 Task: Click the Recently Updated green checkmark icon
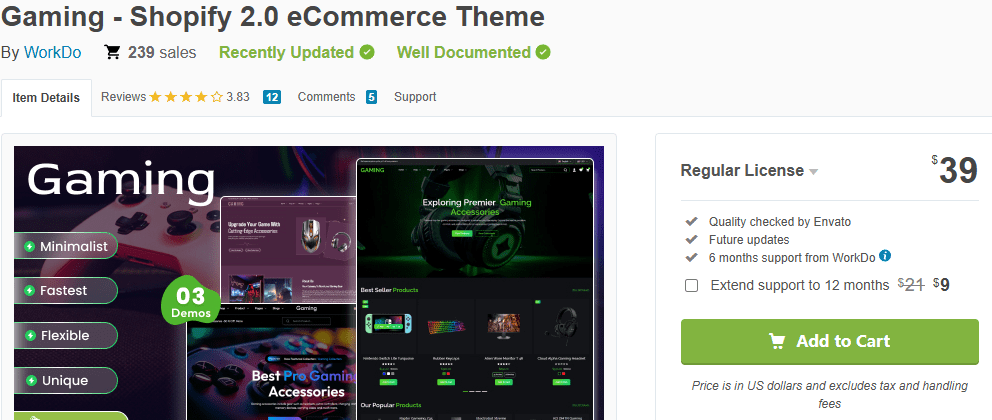pyautogui.click(x=367, y=52)
